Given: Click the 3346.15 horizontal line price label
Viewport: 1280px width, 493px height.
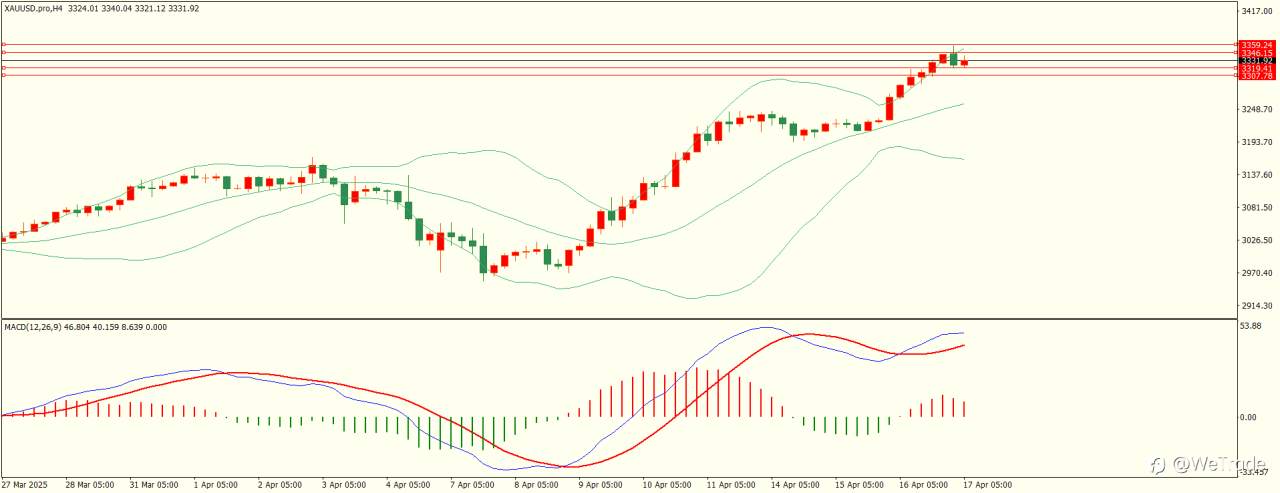Looking at the screenshot, I should click(1256, 53).
